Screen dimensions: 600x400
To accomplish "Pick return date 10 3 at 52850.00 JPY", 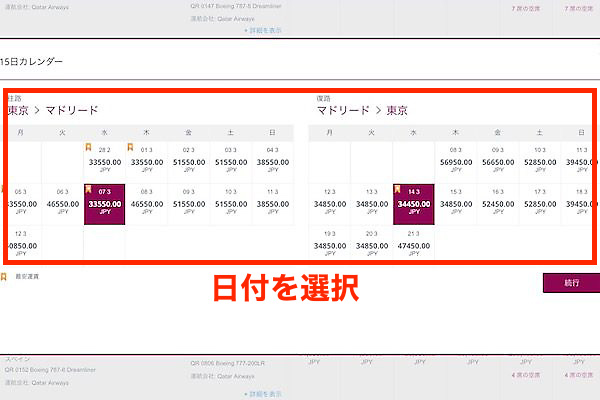I will click(540, 162).
